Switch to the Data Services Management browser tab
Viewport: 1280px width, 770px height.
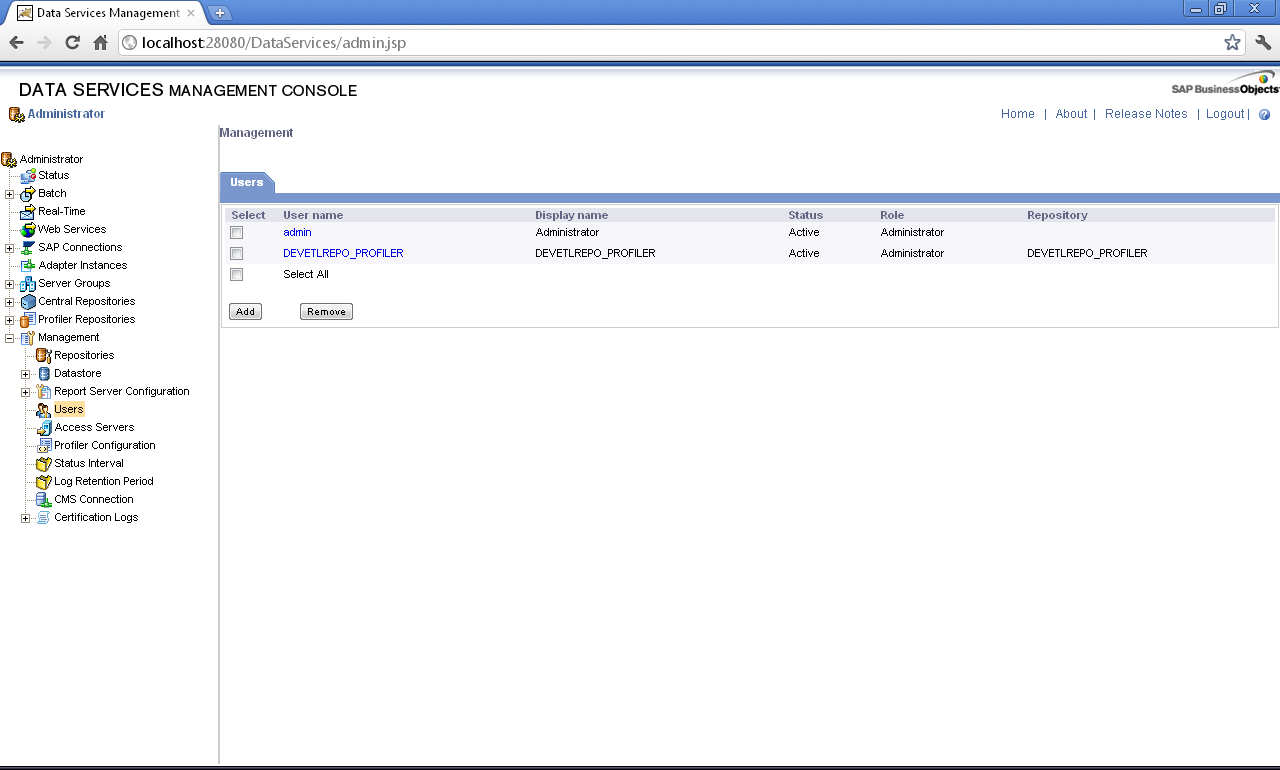click(x=107, y=13)
